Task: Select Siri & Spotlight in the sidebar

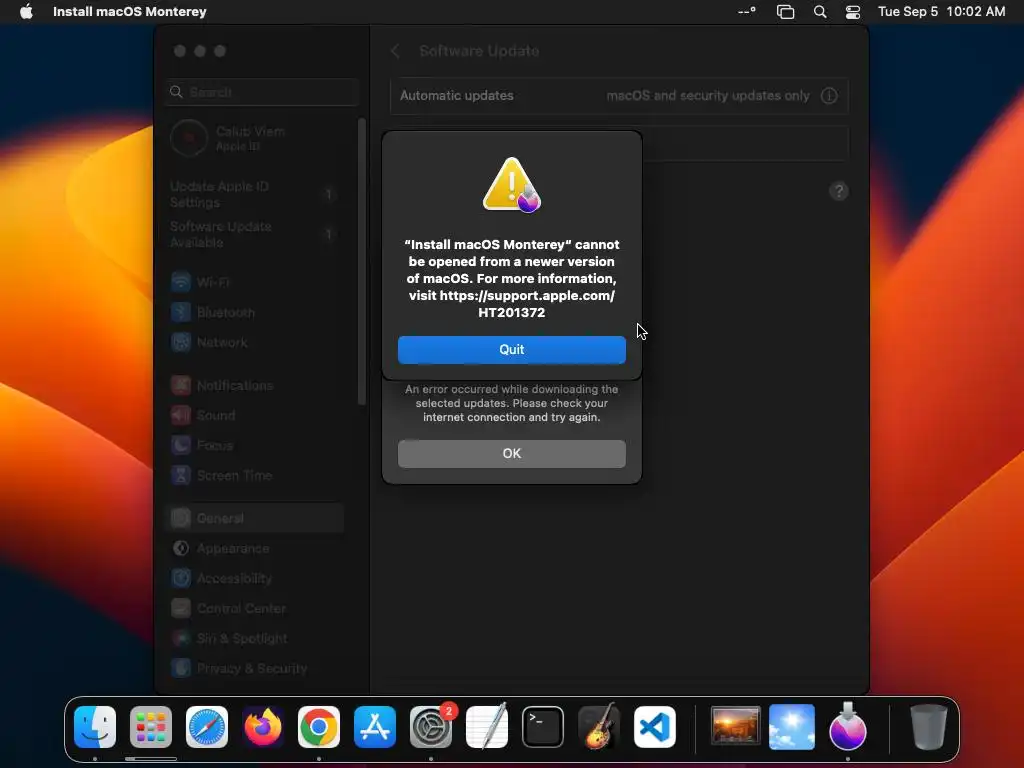Action: [x=255, y=639]
